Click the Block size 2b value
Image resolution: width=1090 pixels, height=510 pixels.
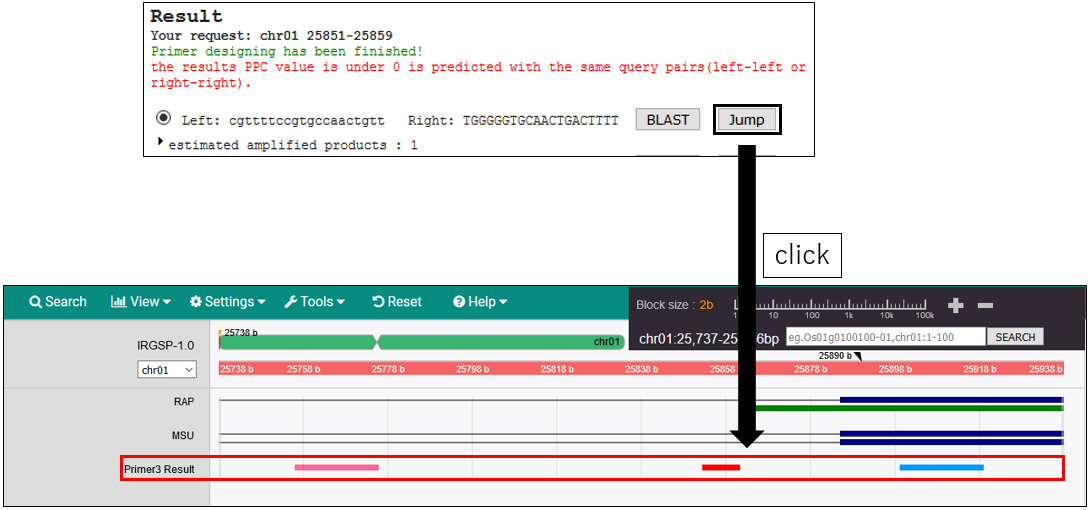coord(706,305)
